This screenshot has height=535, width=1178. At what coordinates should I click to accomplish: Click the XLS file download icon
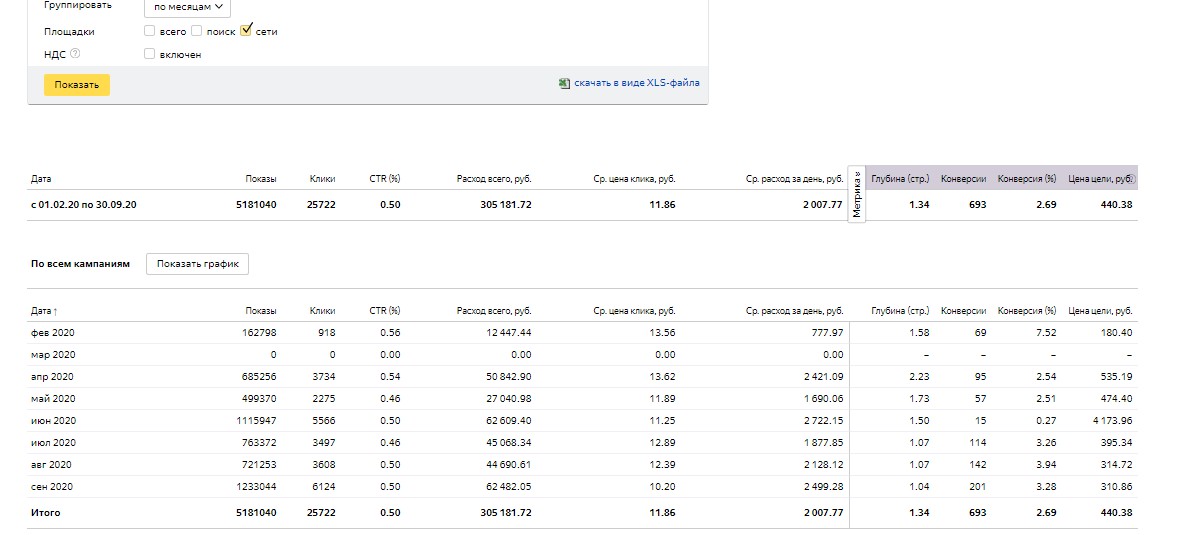[x=564, y=84]
